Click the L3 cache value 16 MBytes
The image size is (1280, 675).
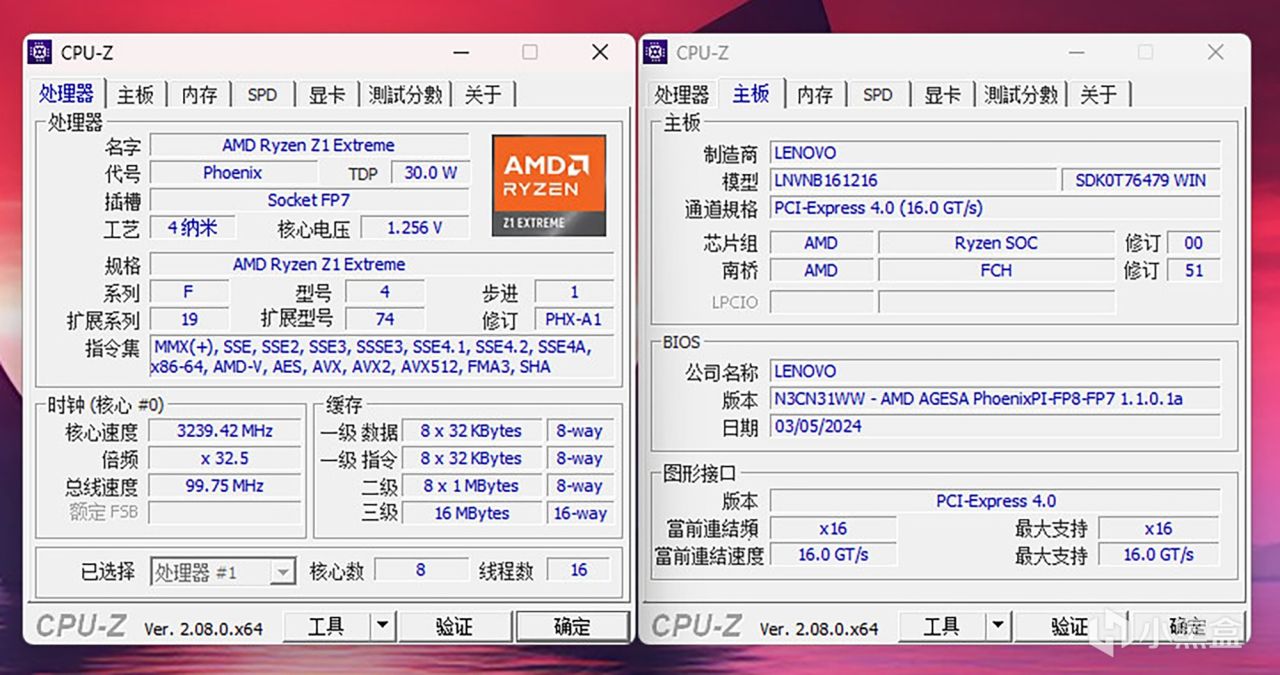(471, 513)
